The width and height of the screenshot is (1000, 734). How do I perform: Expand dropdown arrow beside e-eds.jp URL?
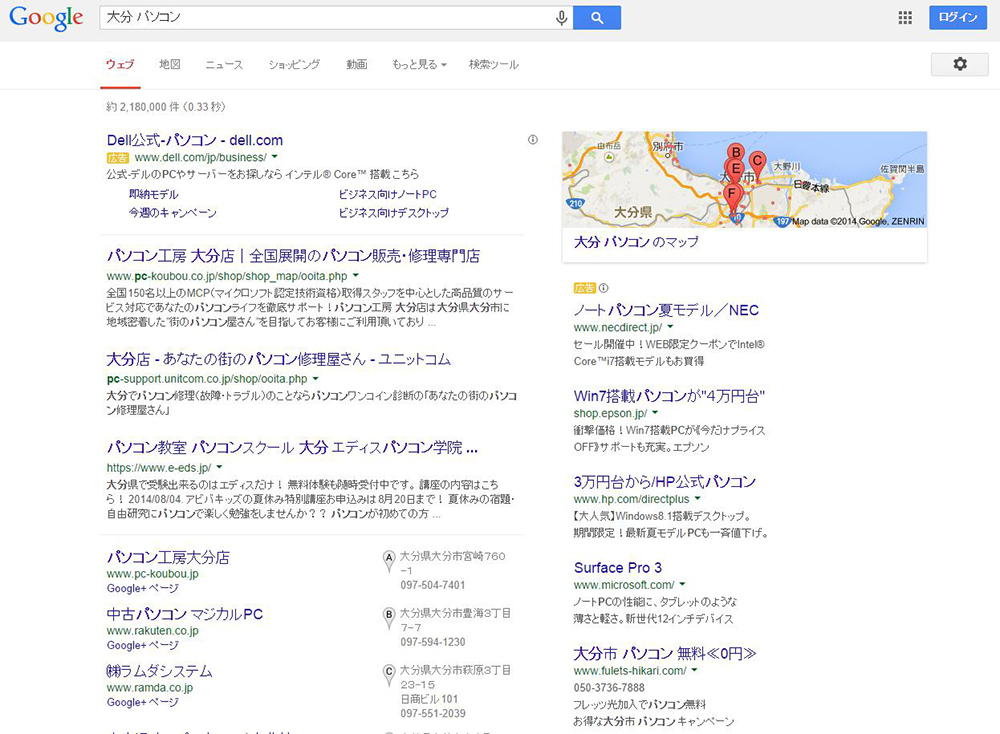[219, 467]
